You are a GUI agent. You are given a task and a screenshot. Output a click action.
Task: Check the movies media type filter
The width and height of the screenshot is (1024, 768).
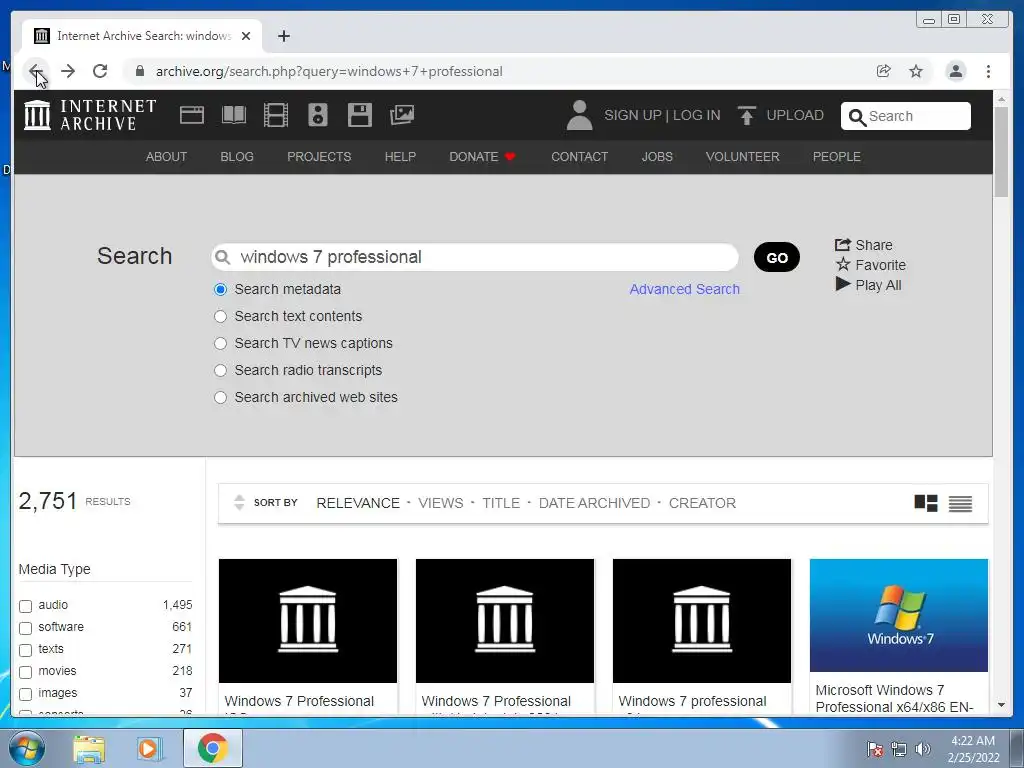[25, 672]
